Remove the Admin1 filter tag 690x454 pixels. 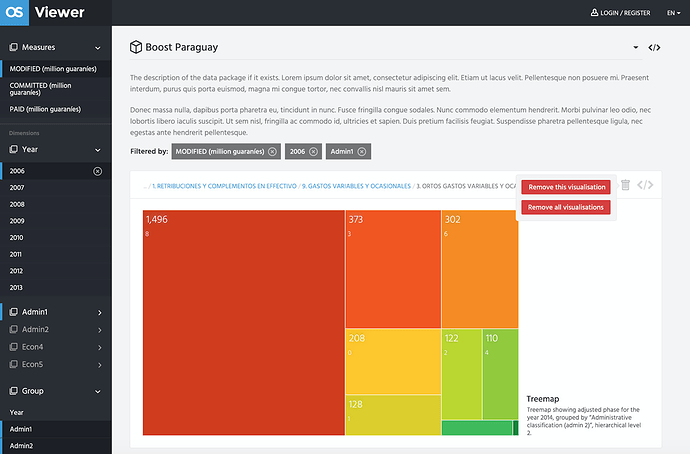click(362, 151)
